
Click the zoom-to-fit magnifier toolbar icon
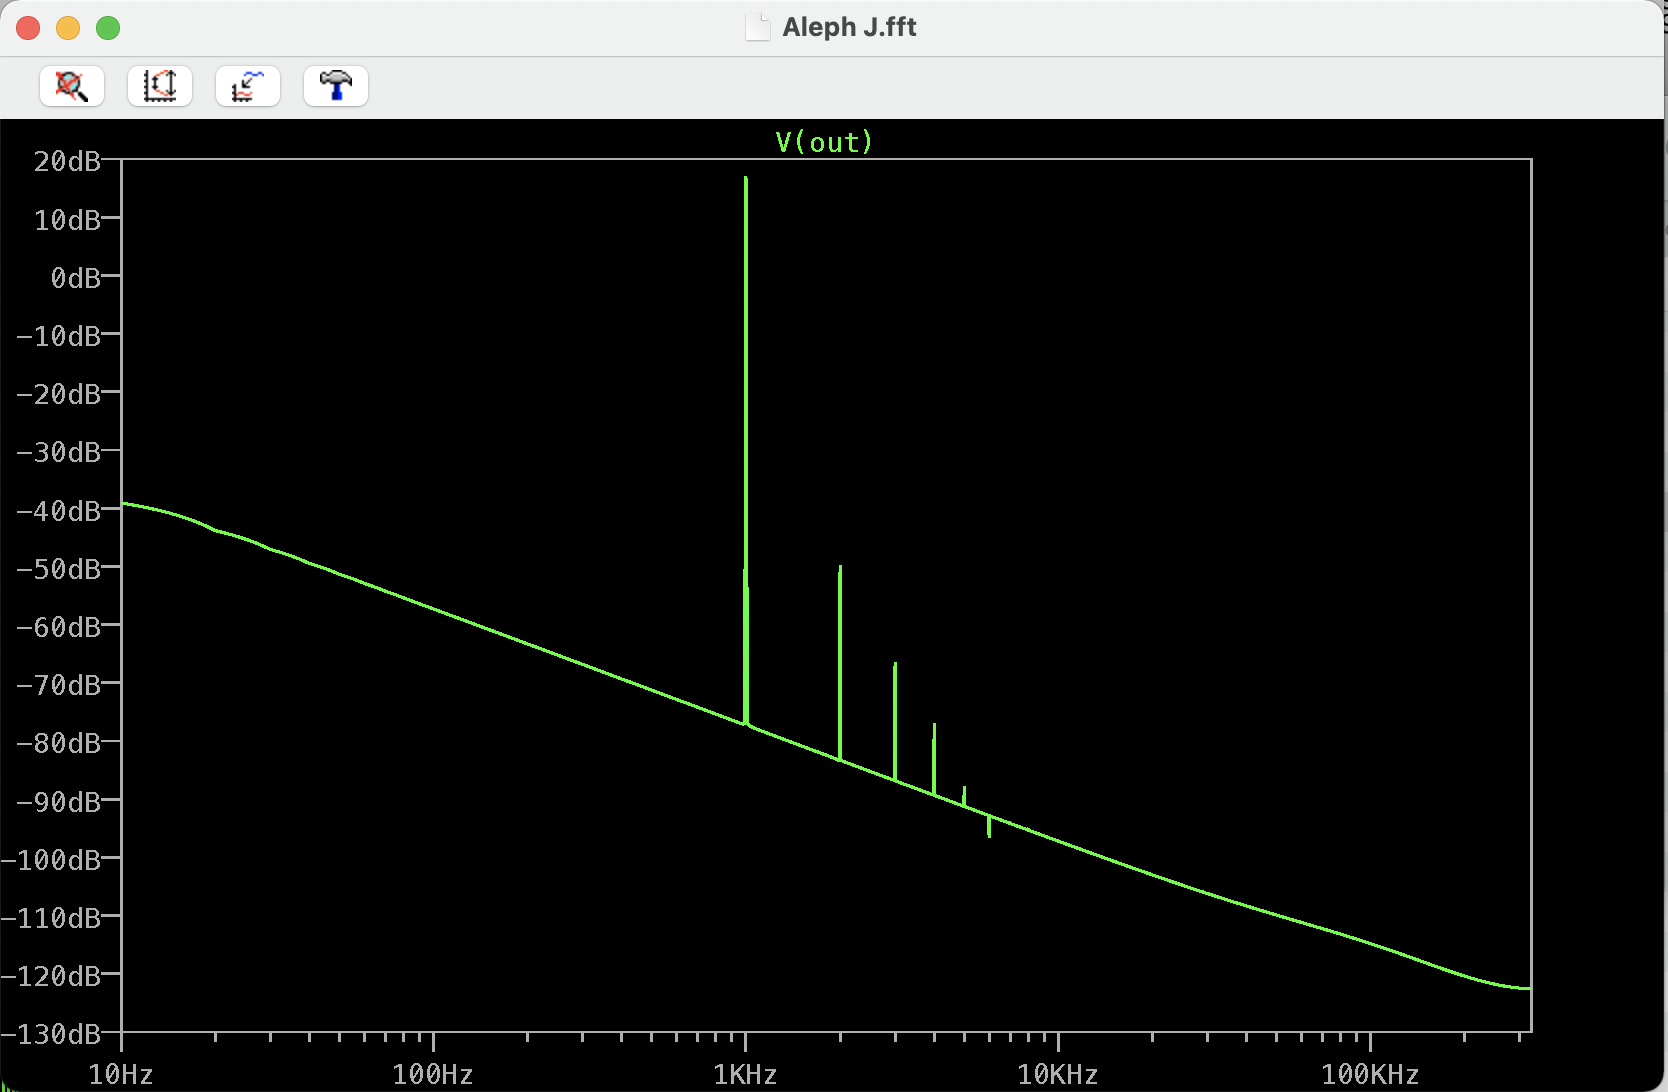pos(72,86)
